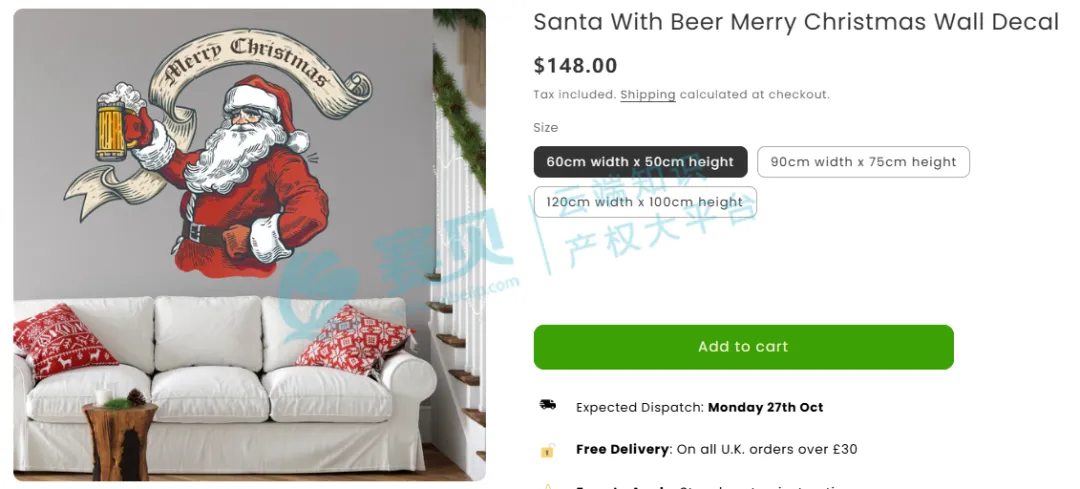The height and width of the screenshot is (489, 1080).
Task: Click the Free Delivery U.K. orders text
Action: pos(716,450)
